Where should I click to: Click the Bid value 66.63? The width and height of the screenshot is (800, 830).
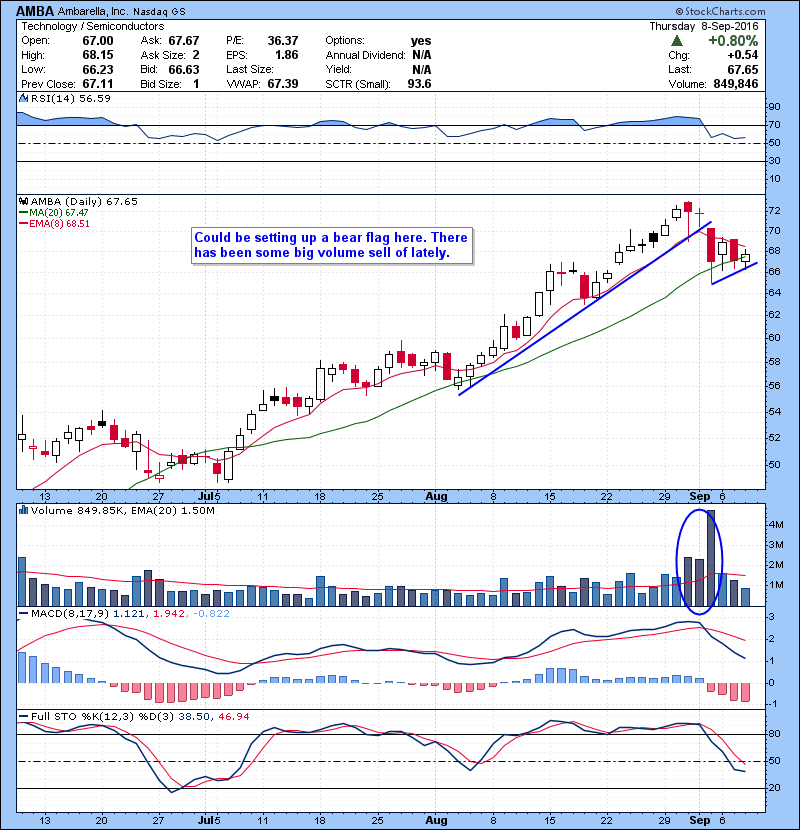[x=184, y=69]
